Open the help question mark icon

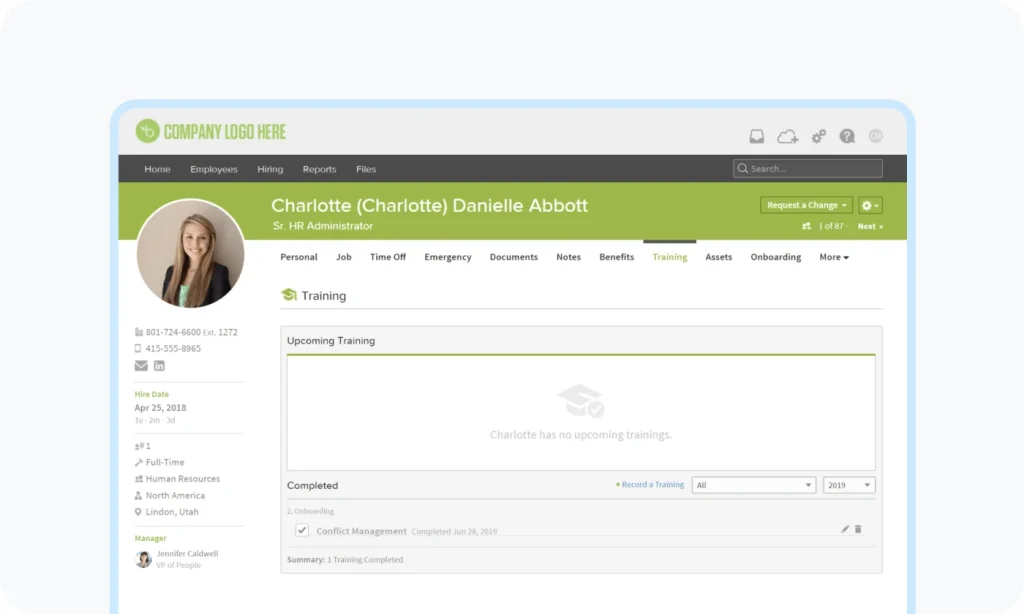[847, 136]
